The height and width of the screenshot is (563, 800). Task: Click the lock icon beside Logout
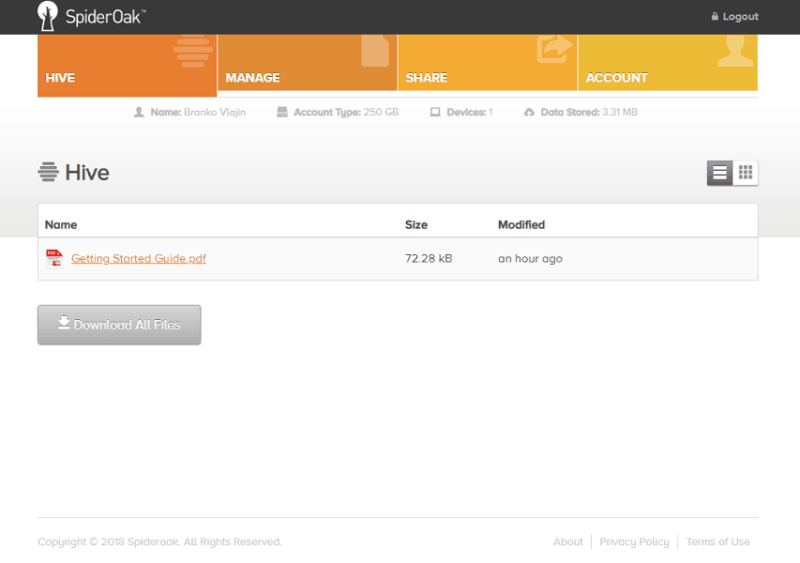(x=715, y=16)
